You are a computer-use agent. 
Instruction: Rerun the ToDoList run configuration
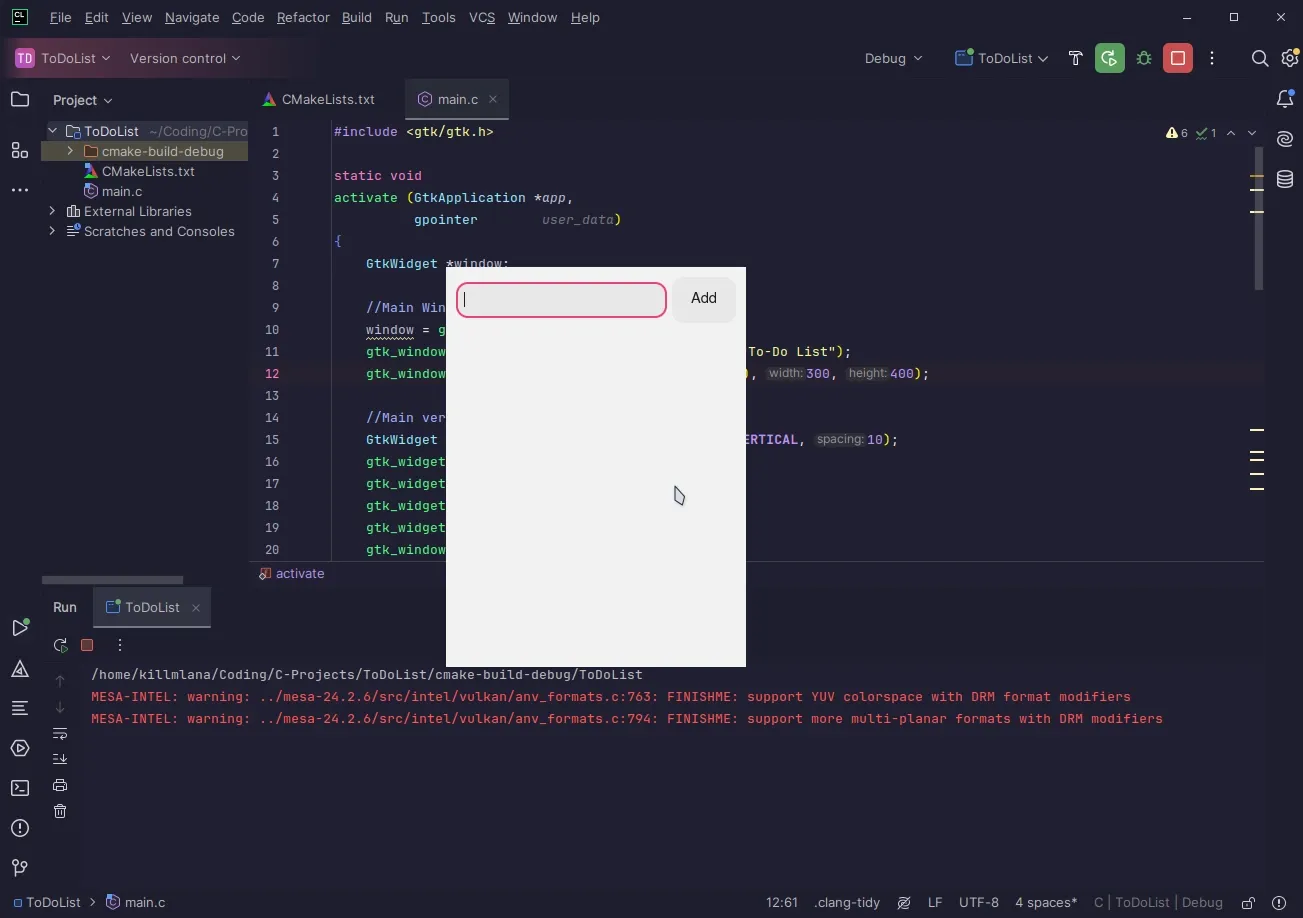point(60,645)
